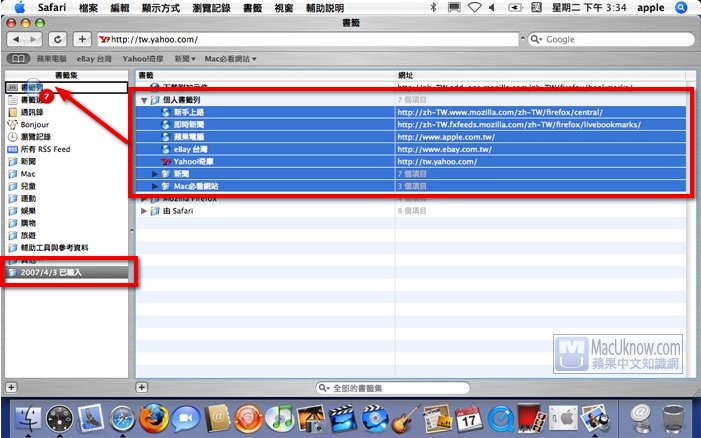
Task: Click the add bookmark plus button beside the address bar
Action: (x=82, y=39)
